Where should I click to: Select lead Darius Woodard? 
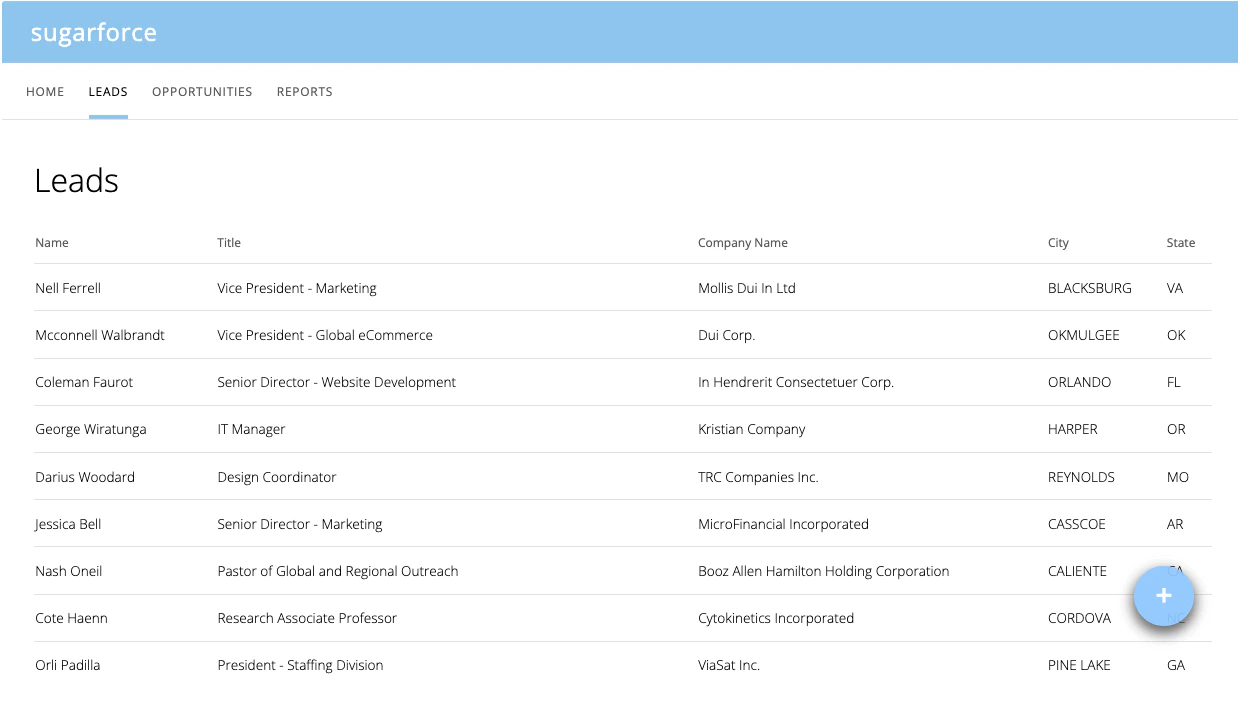[85, 477]
